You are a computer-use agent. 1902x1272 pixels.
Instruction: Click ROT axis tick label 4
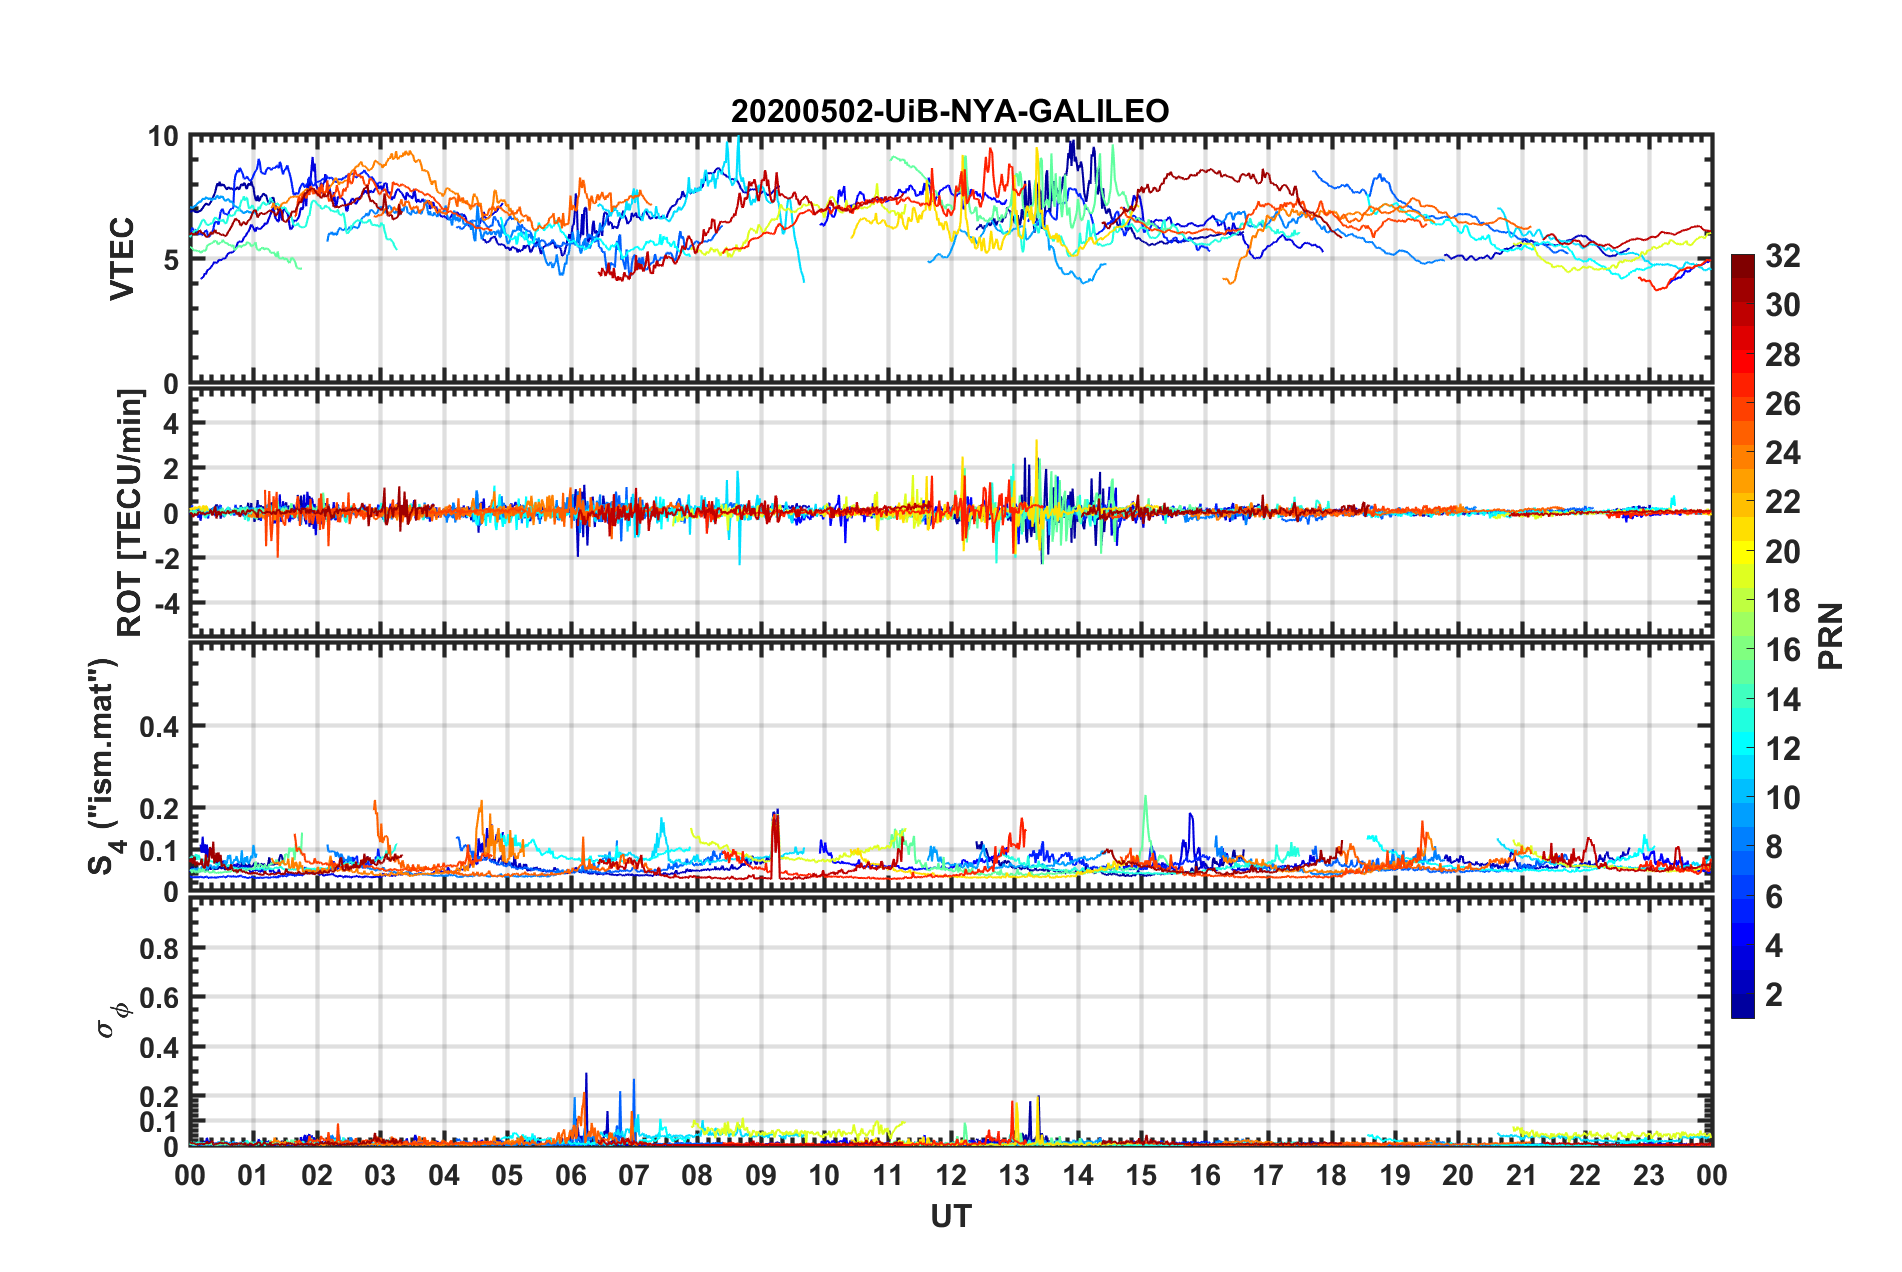pyautogui.click(x=171, y=424)
